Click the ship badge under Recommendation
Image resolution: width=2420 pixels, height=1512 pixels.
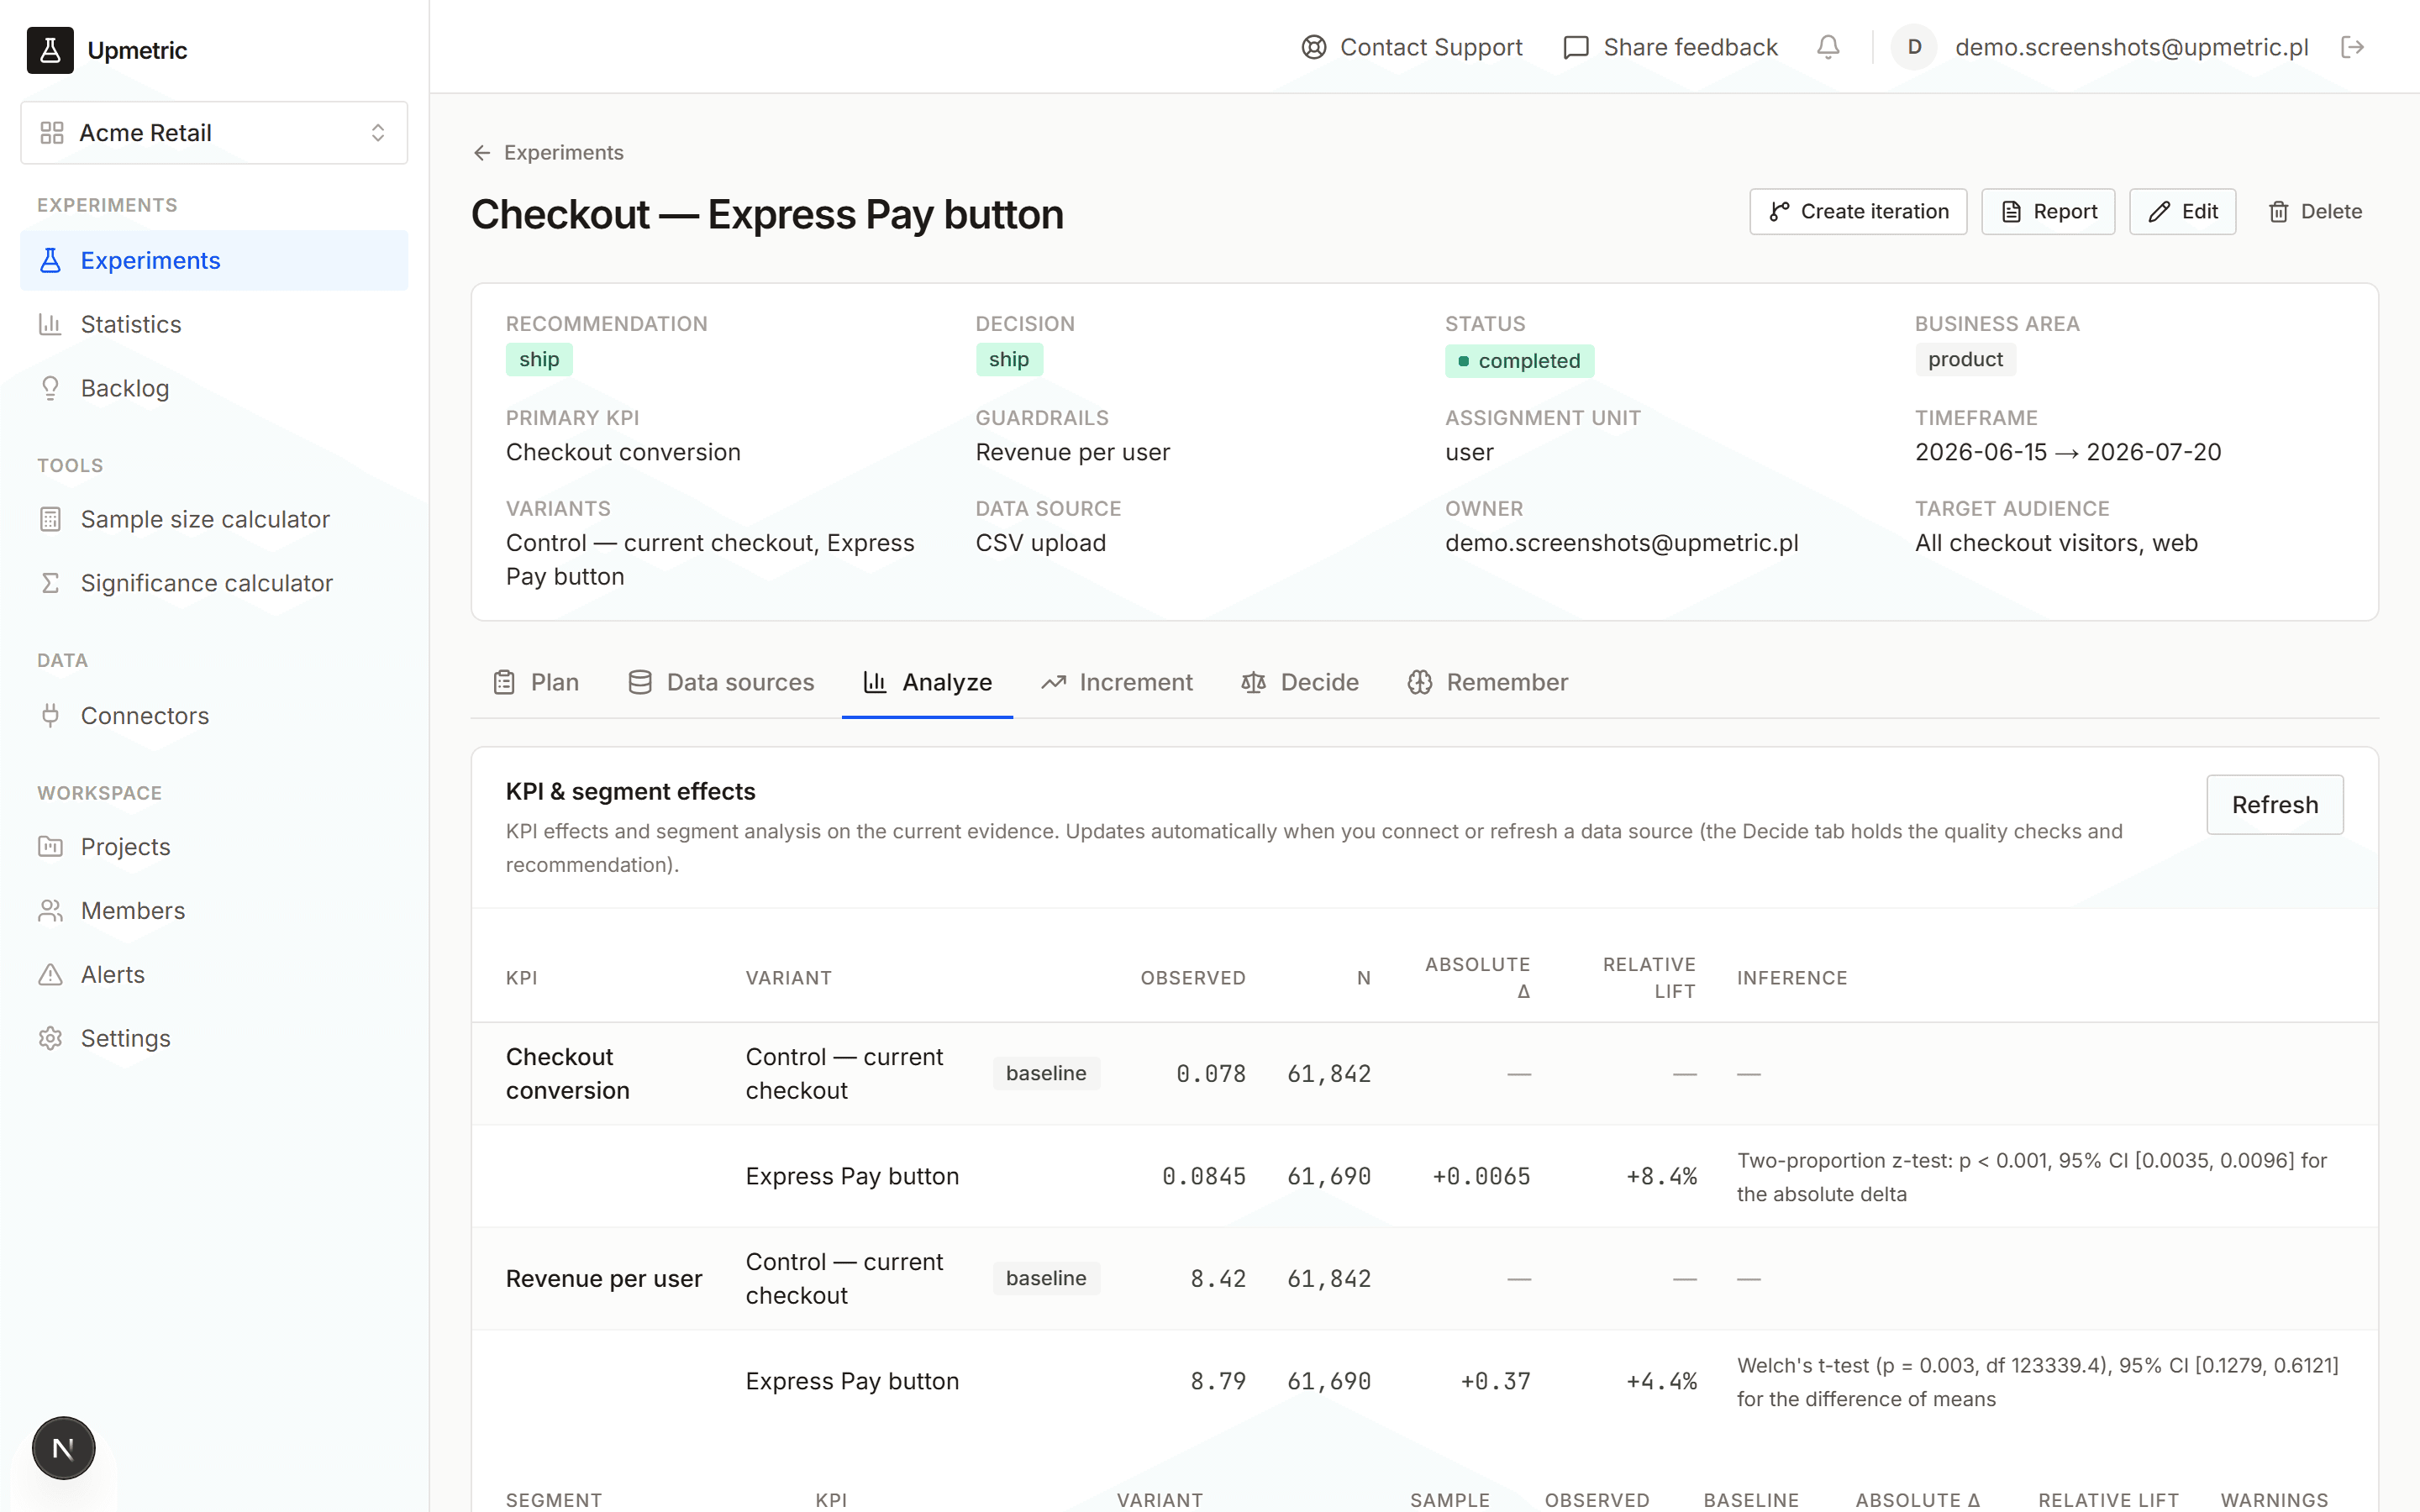(539, 359)
